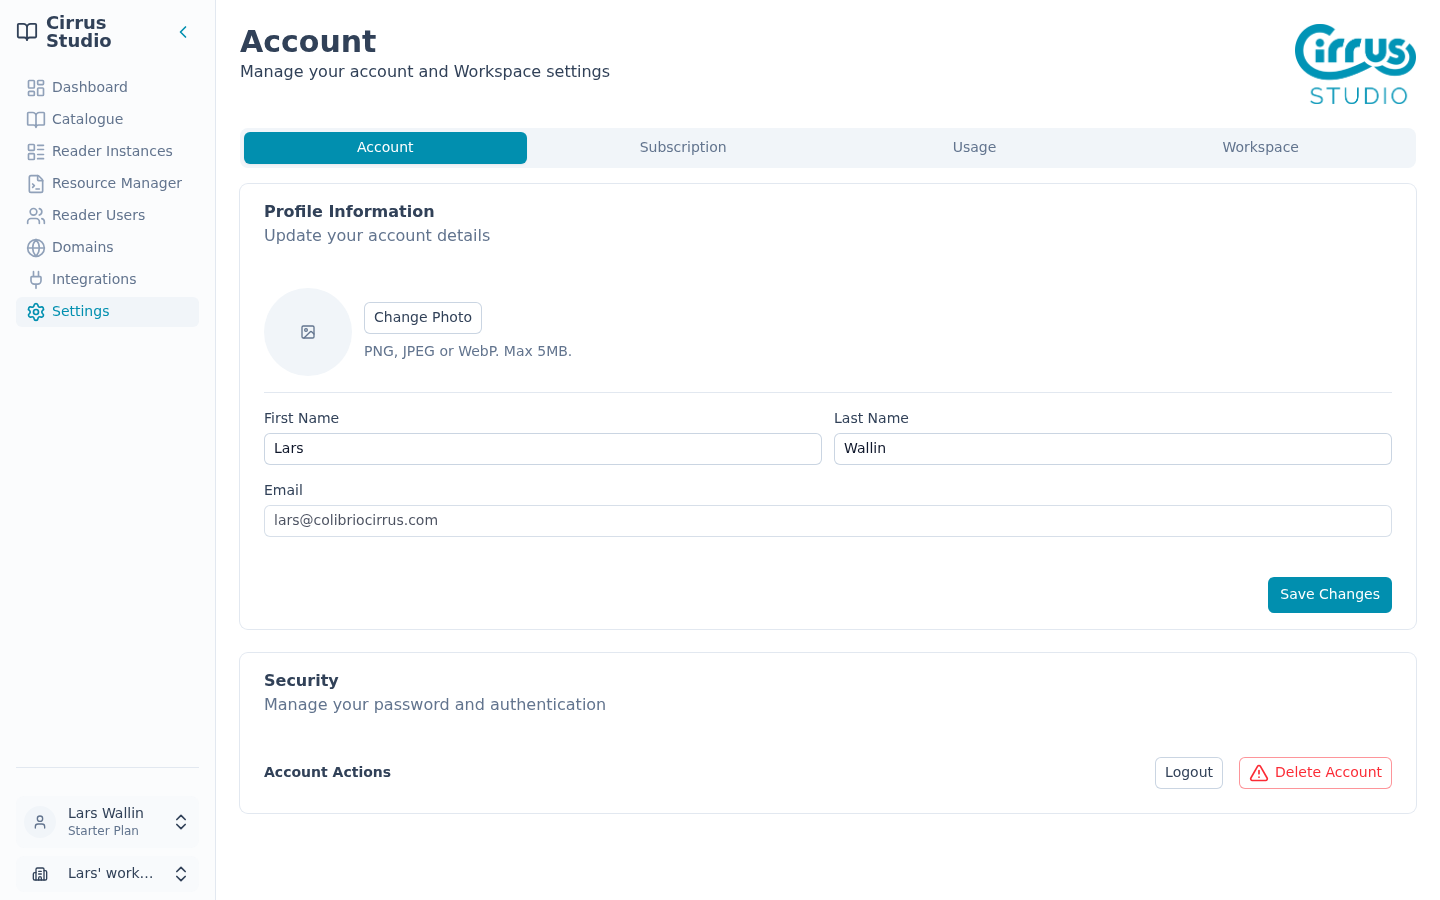Click the user avatar icon beside Lars Wallin

point(40,822)
